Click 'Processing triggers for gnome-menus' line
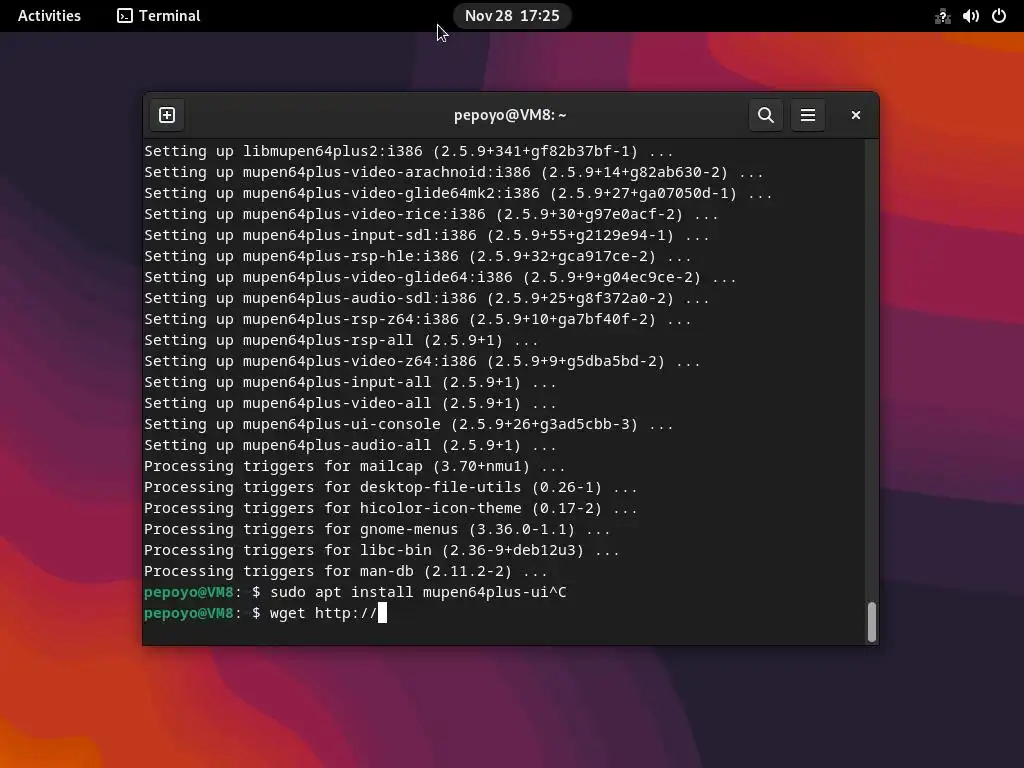Screen dimensions: 1024x768 pos(377,530)
